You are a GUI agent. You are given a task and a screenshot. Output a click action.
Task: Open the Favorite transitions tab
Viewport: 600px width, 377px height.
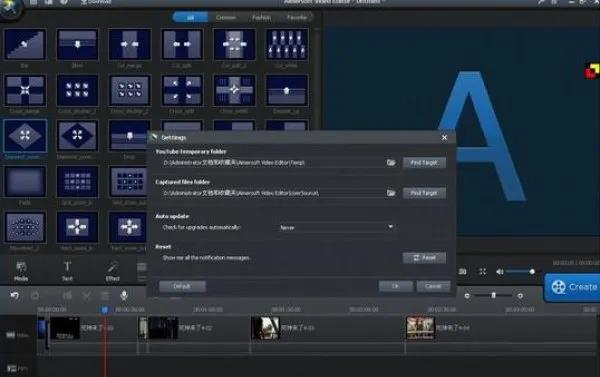pyautogui.click(x=297, y=17)
